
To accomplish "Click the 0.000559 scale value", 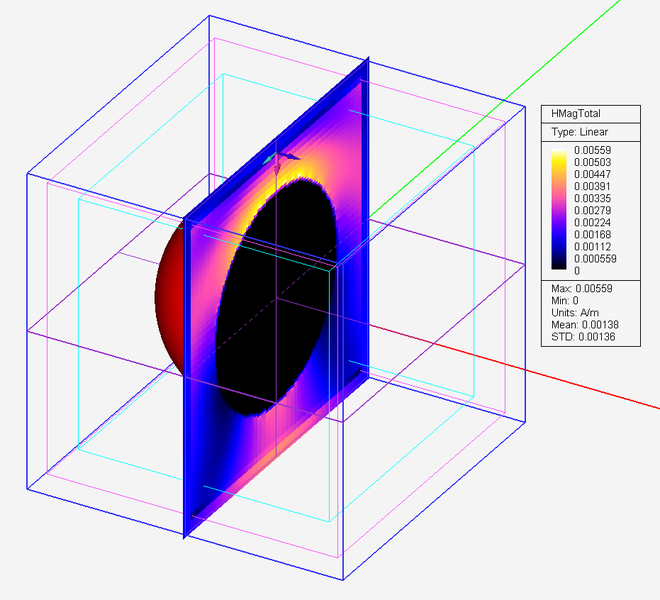I will [595, 259].
